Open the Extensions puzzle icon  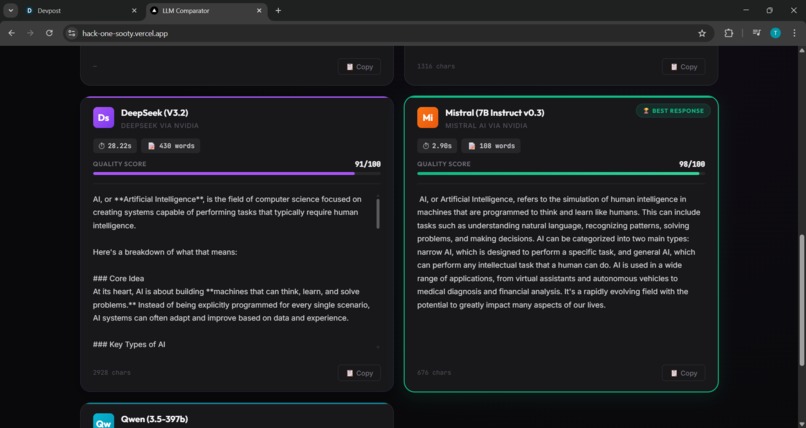pyautogui.click(x=728, y=33)
